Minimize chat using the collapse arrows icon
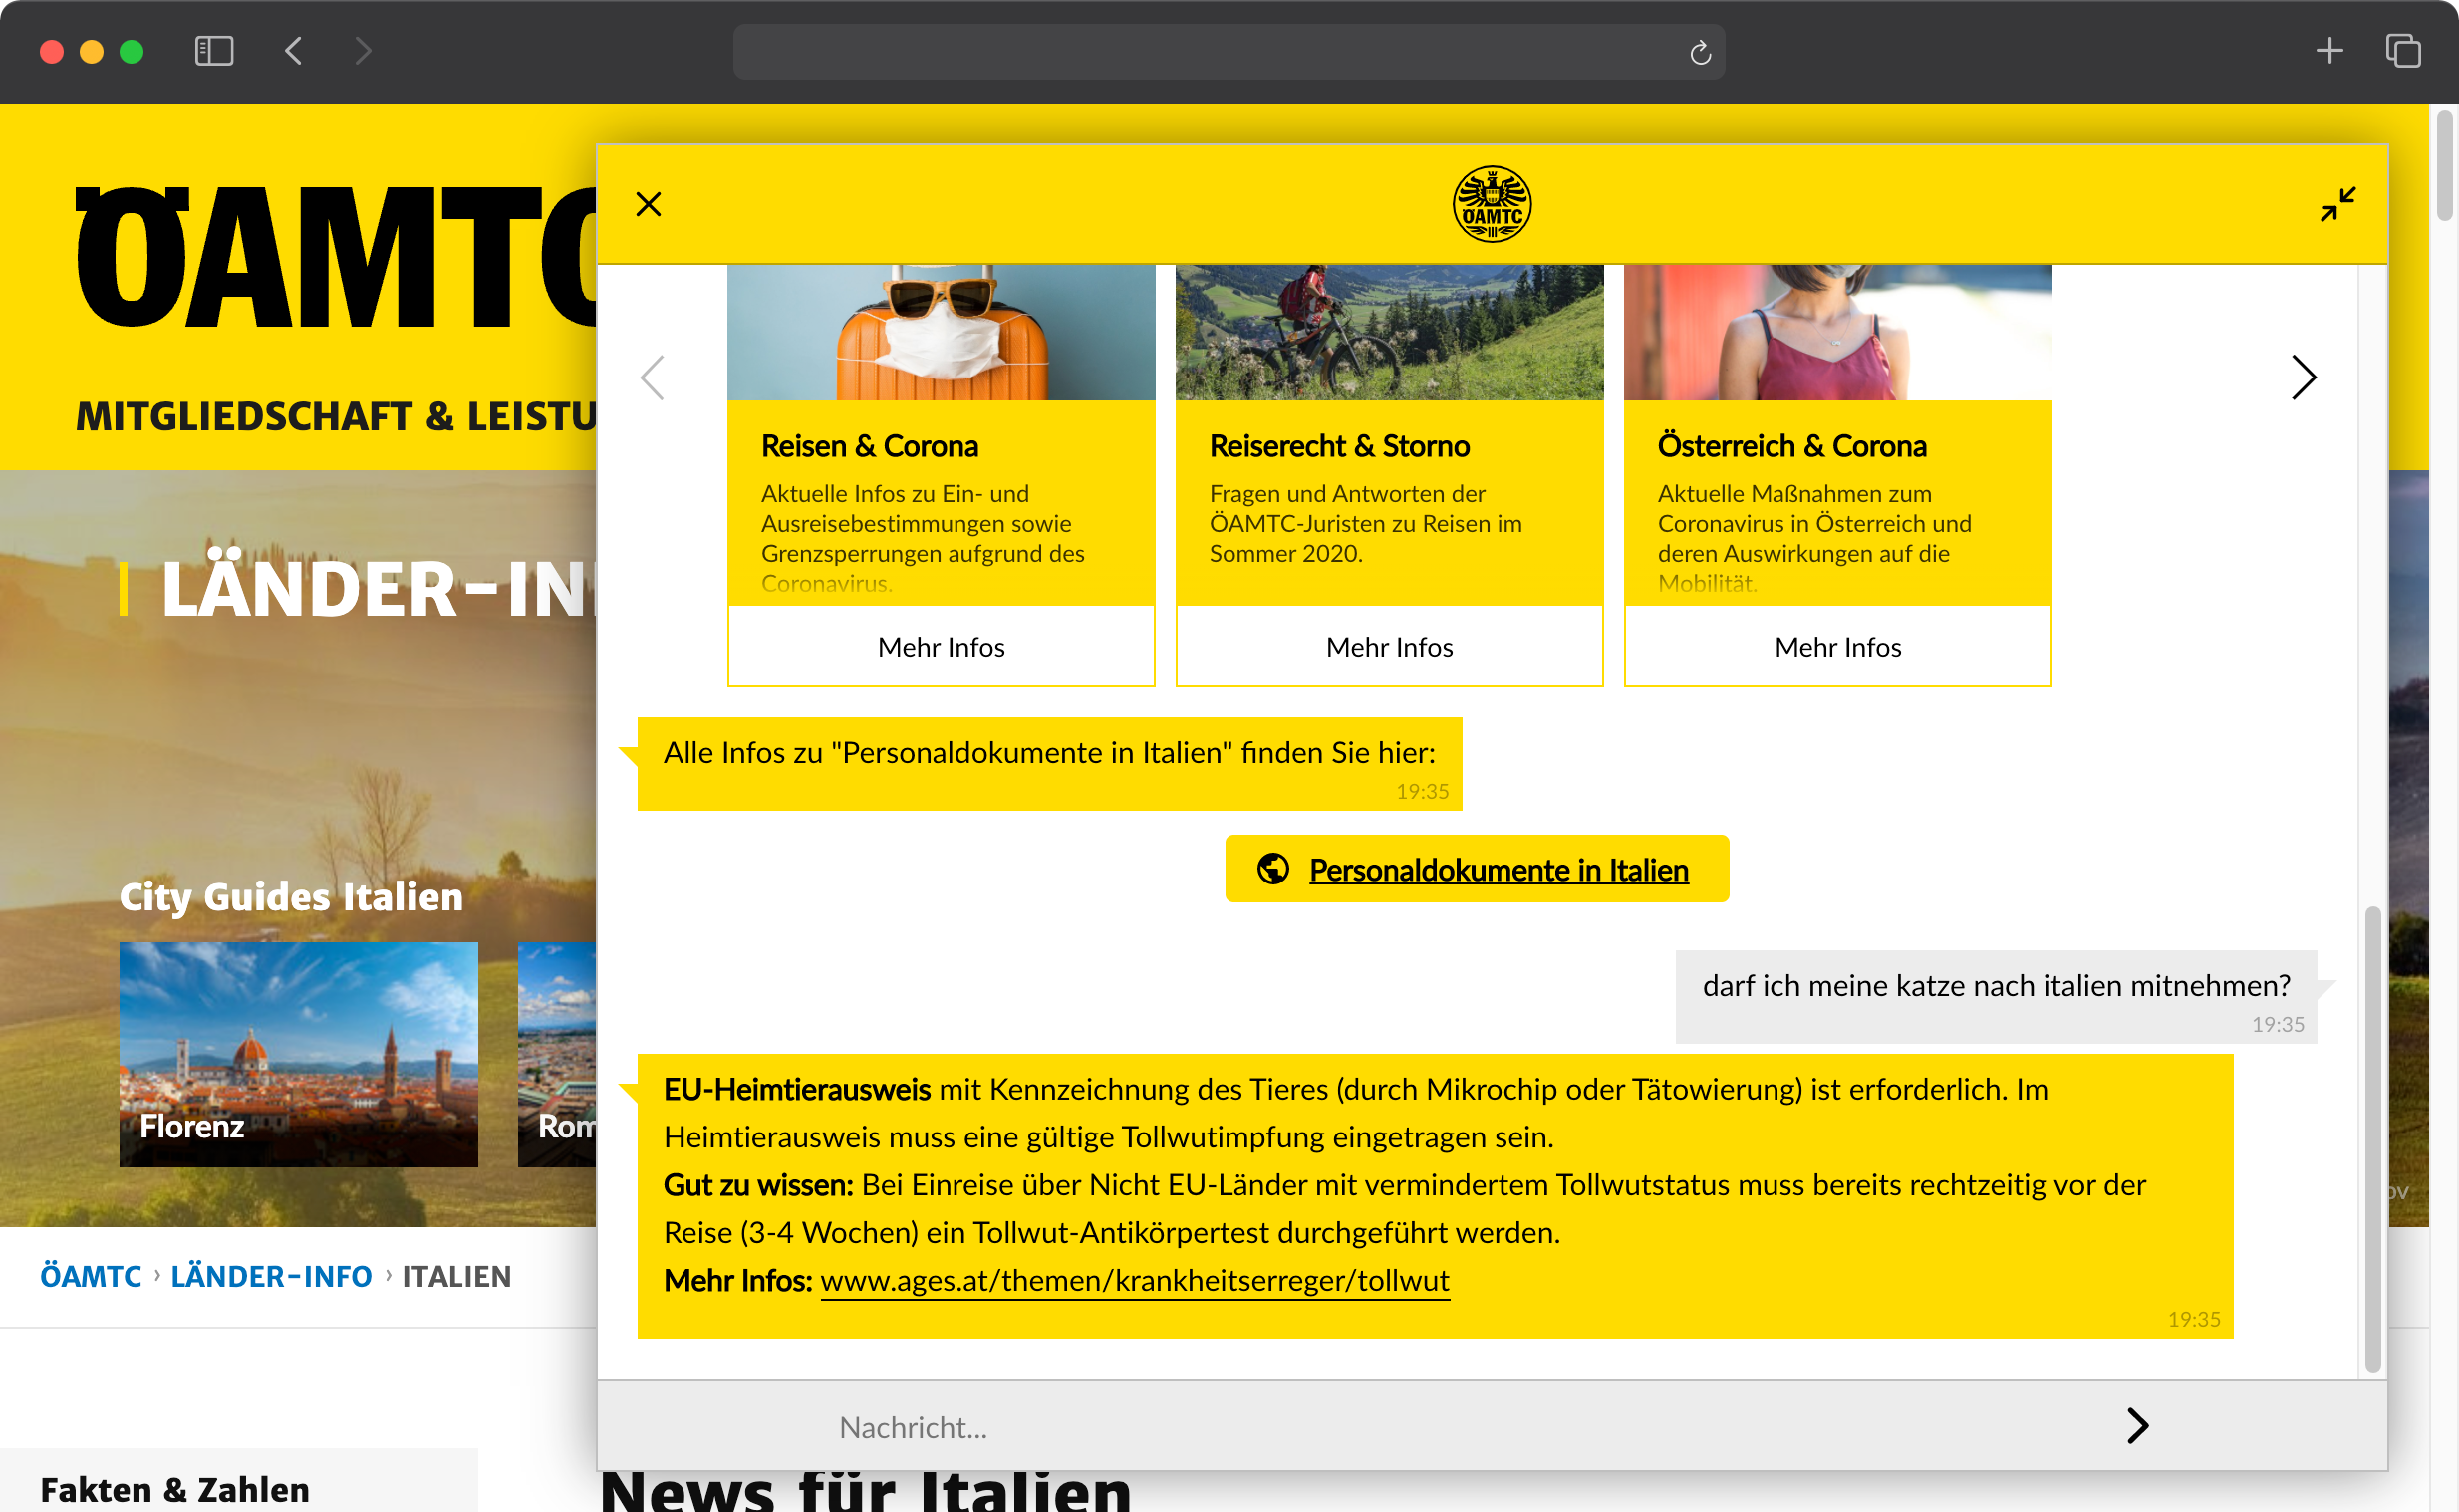 point(2338,205)
